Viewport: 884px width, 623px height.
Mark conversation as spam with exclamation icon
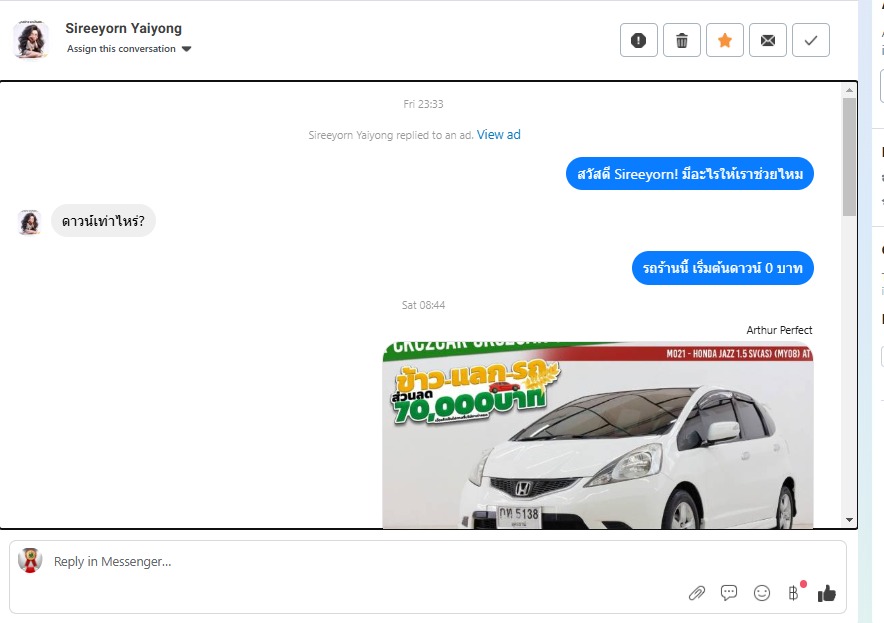pyautogui.click(x=638, y=40)
